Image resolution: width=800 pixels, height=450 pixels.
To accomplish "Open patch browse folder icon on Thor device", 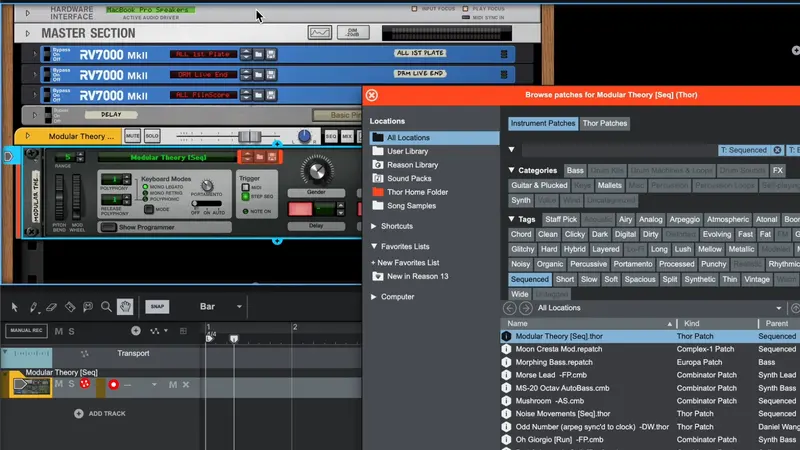I will point(260,157).
